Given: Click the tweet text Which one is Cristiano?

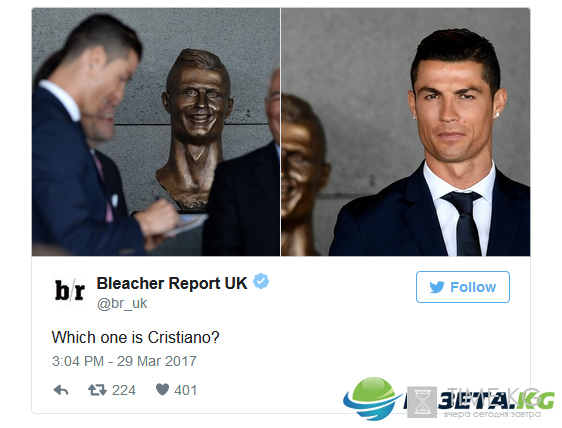Looking at the screenshot, I should (135, 337).
